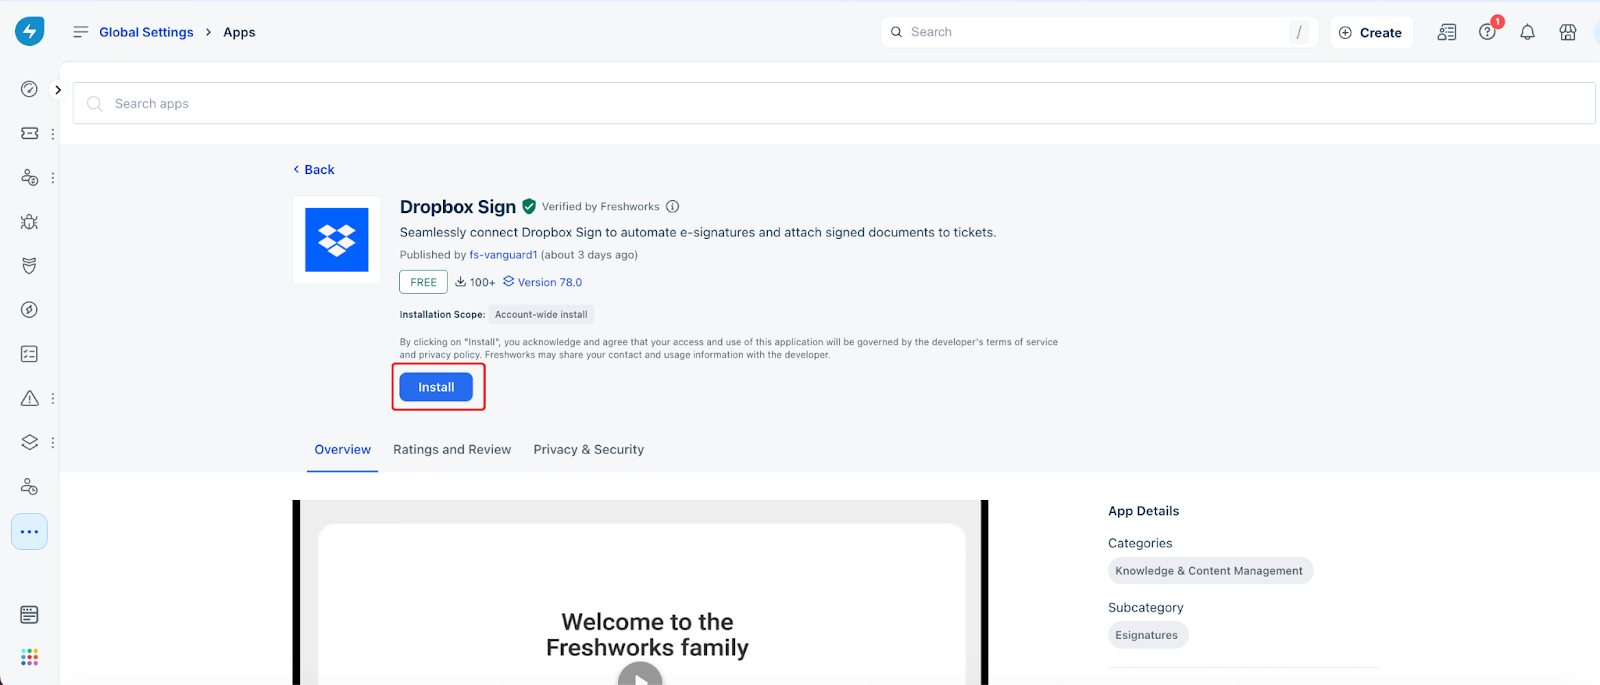
Task: Open the three-dot menu beside the layers icon
Action: [53, 442]
